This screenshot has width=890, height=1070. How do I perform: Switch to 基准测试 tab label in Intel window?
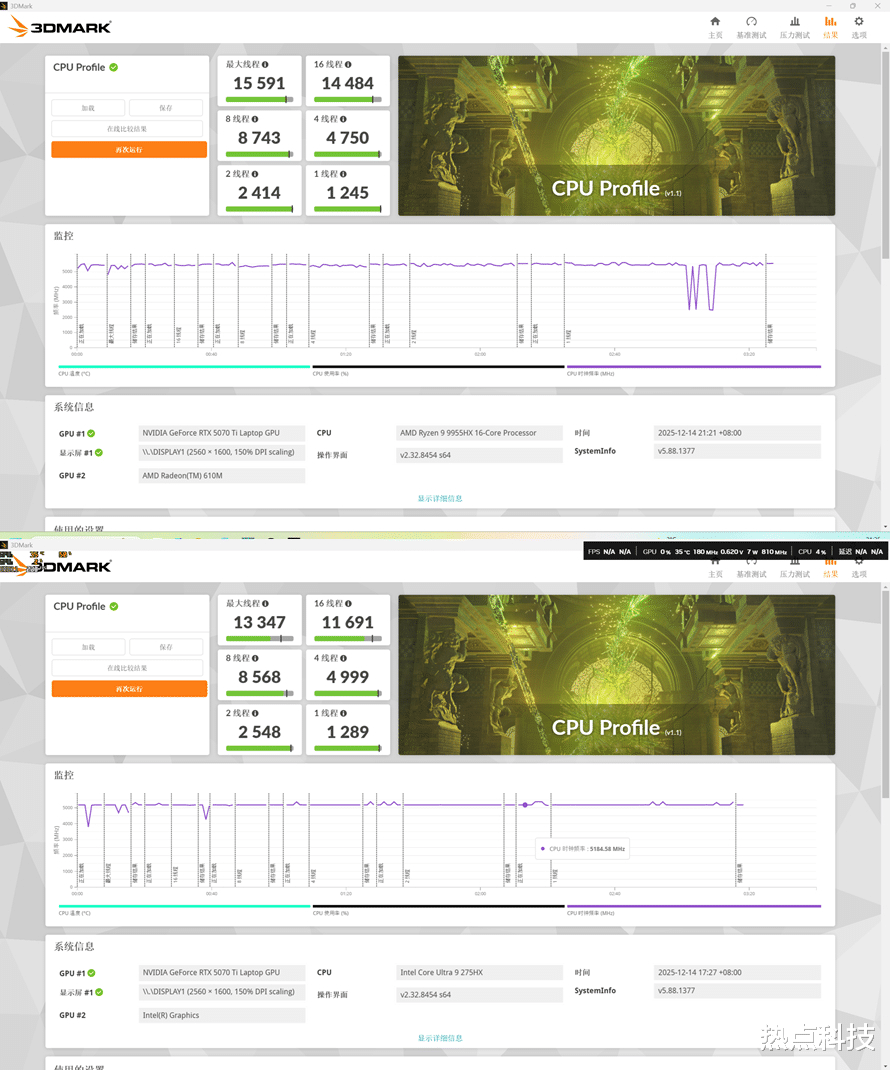click(x=751, y=575)
